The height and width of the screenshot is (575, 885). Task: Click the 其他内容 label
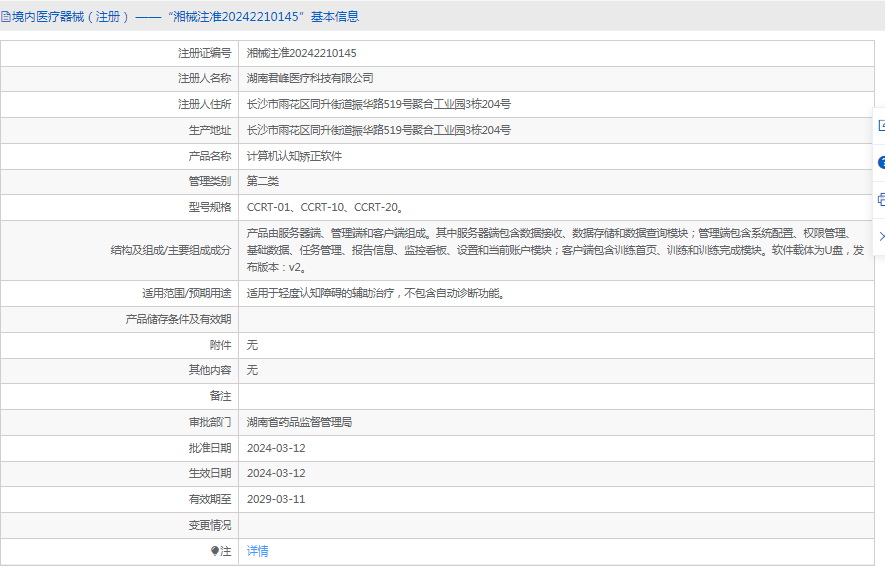tap(209, 370)
